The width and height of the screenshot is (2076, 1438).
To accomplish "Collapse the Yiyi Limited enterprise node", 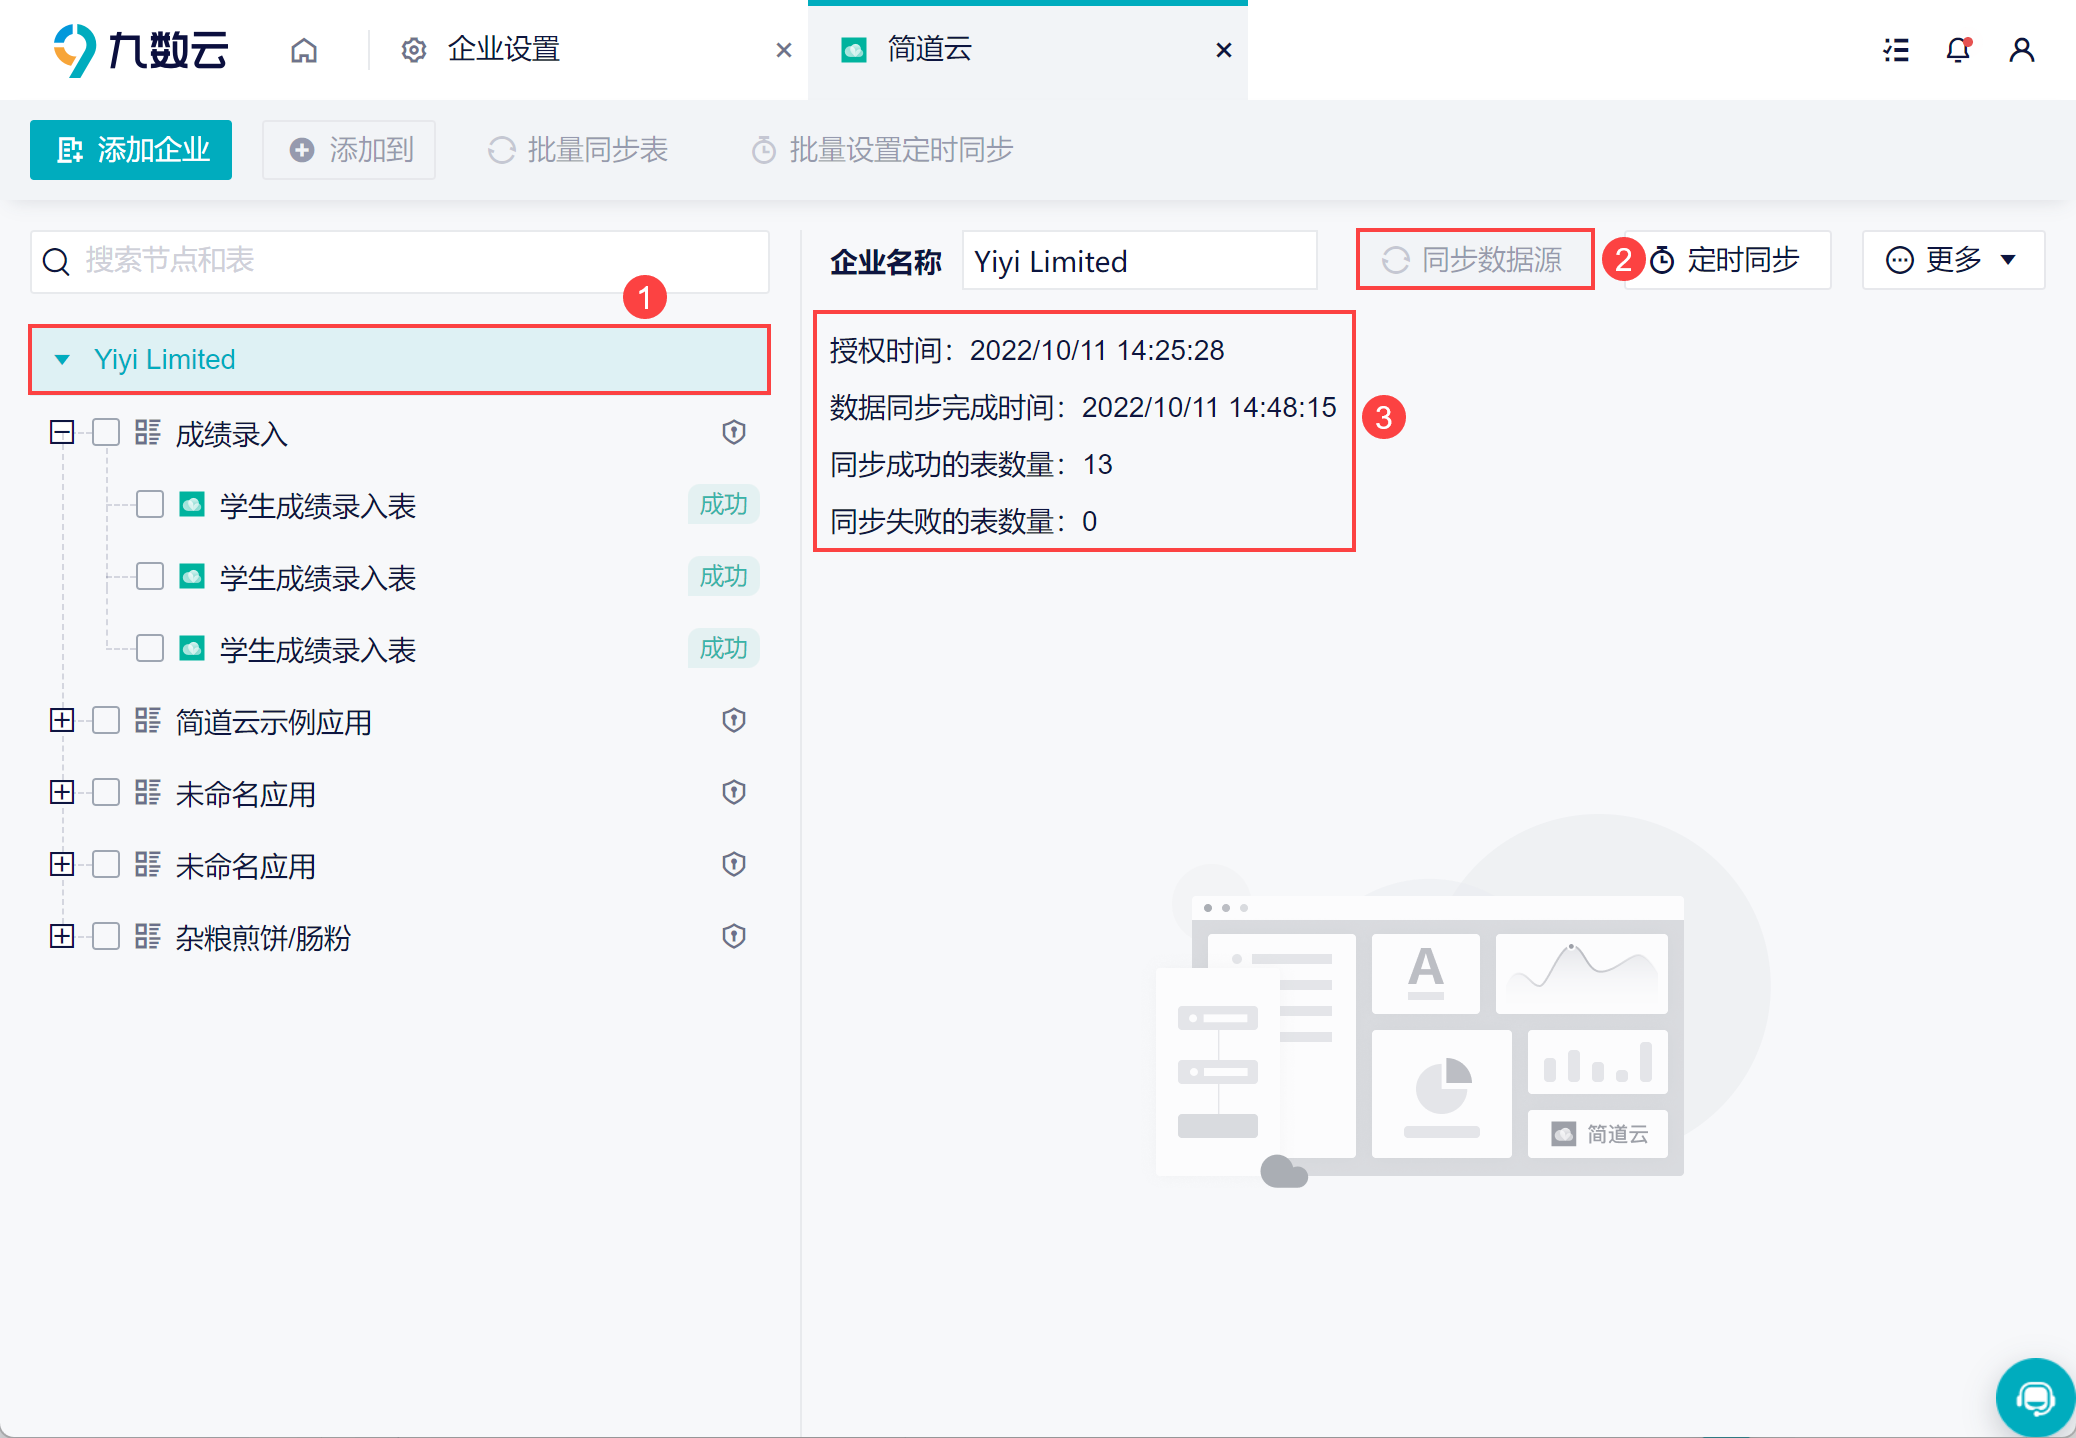I will (62, 359).
